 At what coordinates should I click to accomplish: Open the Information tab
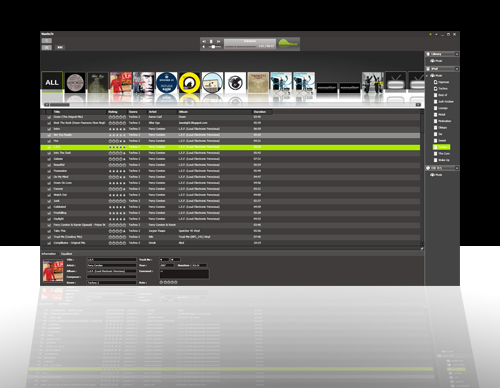49,254
